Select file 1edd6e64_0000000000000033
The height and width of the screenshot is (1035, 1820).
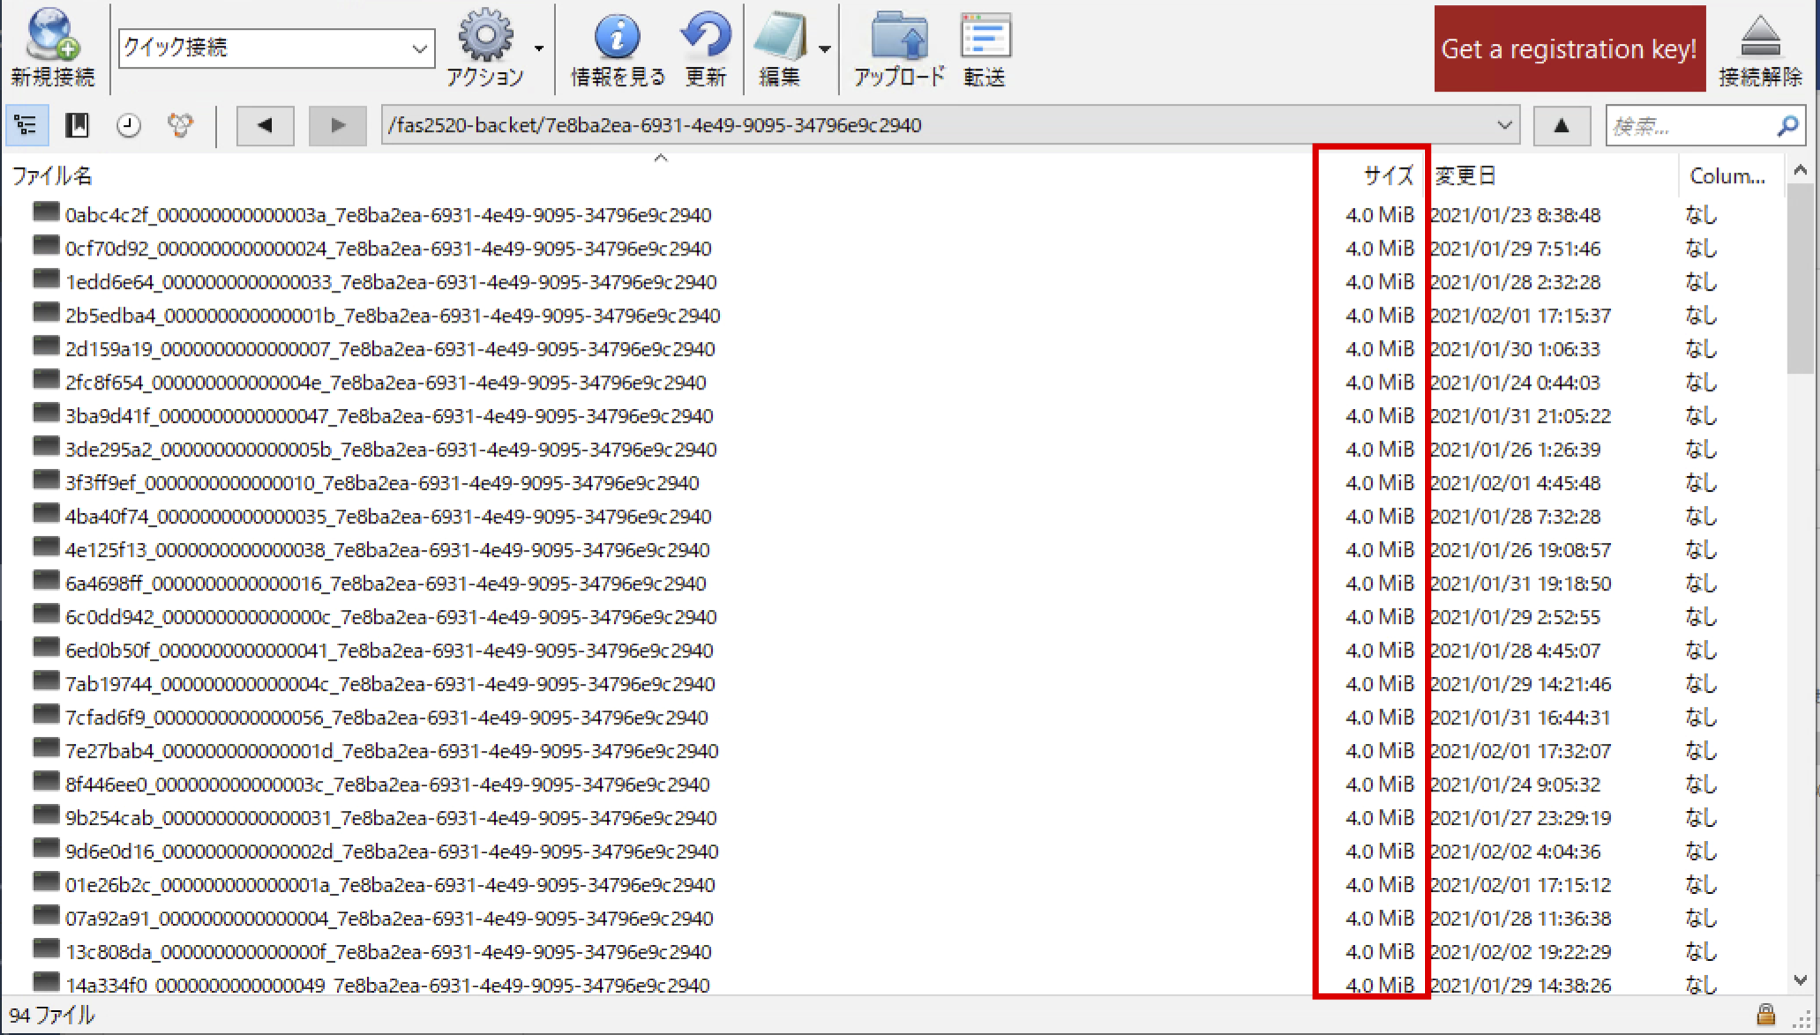[391, 282]
